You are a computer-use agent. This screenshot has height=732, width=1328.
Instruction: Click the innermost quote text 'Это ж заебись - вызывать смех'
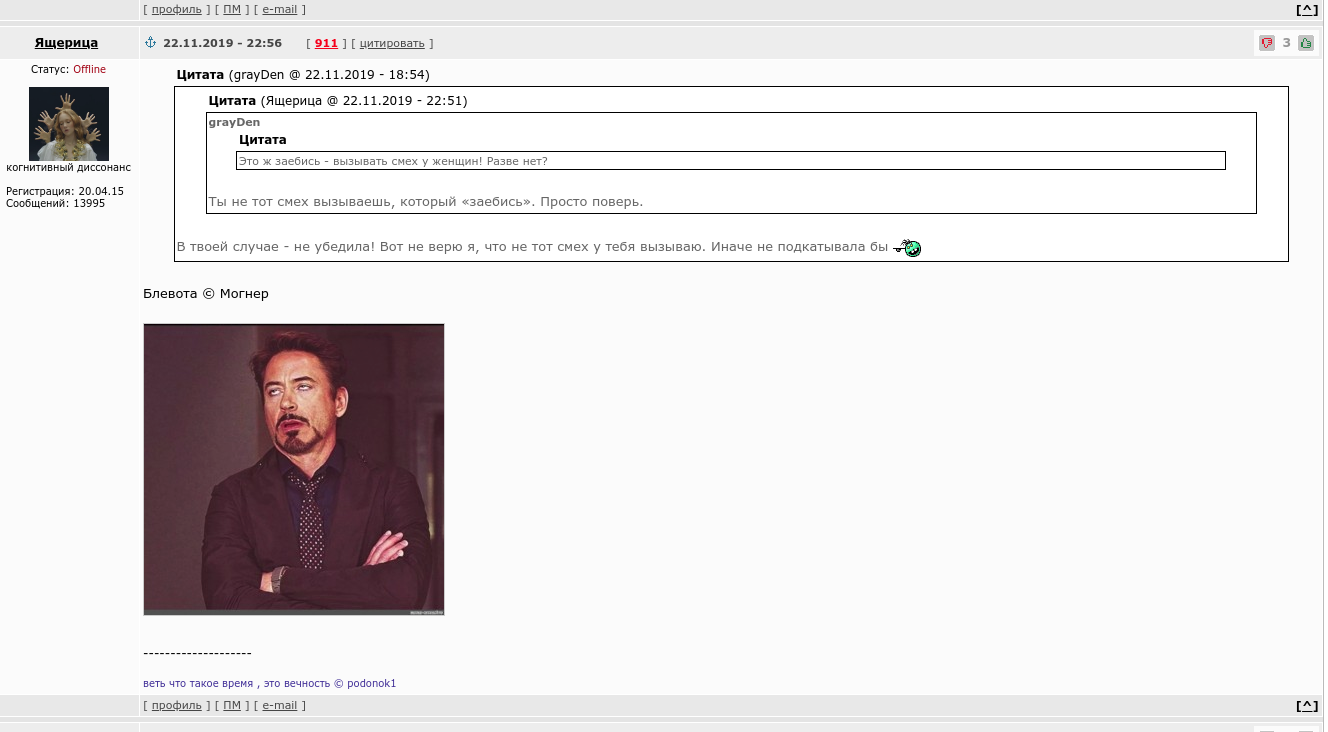coord(392,161)
